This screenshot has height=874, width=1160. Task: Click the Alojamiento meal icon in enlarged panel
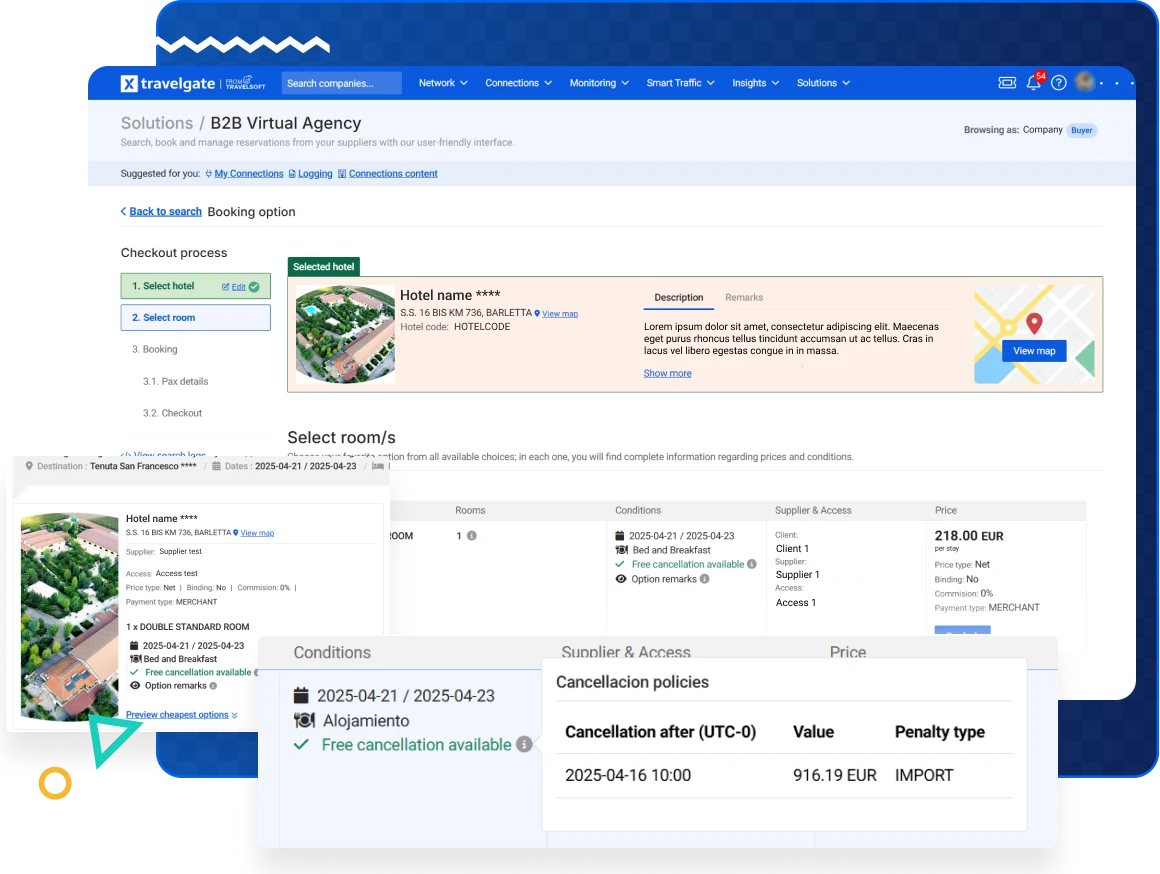tap(304, 720)
